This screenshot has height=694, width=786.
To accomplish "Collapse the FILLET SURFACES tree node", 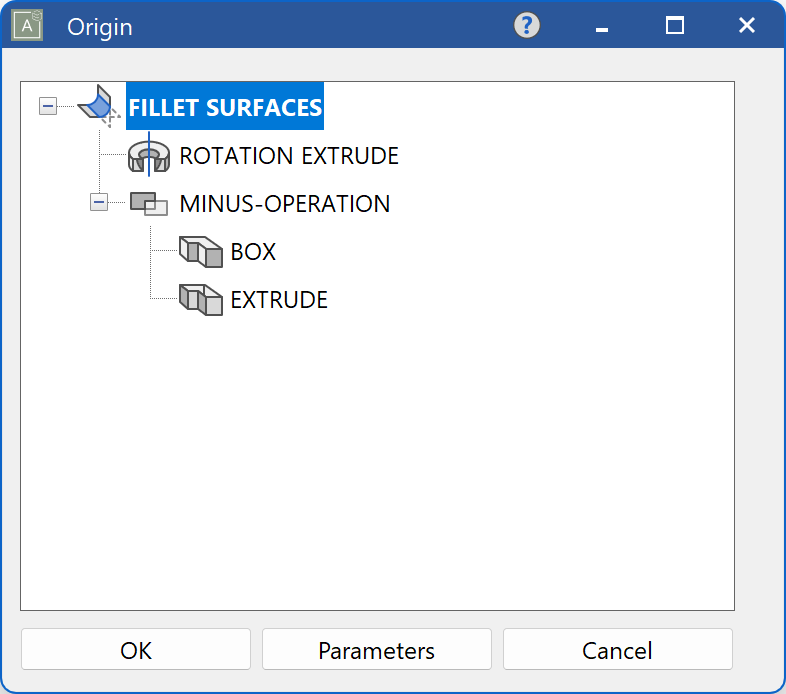I will pos(48,107).
